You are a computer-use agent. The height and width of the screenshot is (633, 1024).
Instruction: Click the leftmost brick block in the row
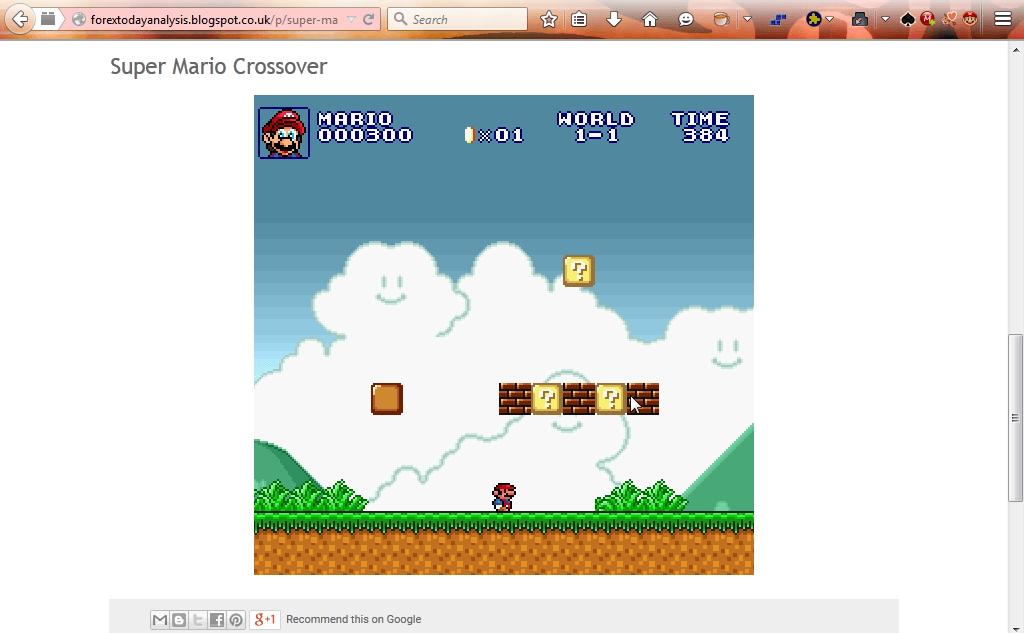coord(515,398)
